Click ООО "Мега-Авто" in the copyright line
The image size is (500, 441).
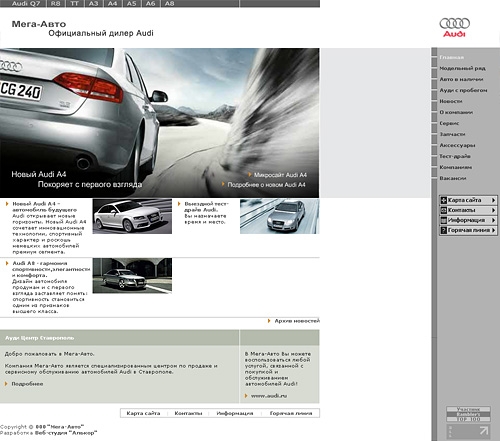tap(60, 427)
